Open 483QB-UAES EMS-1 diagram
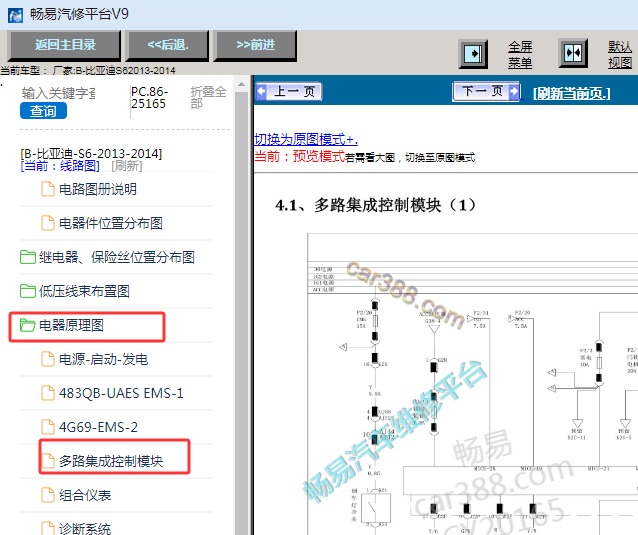638x535 pixels. tap(121, 393)
